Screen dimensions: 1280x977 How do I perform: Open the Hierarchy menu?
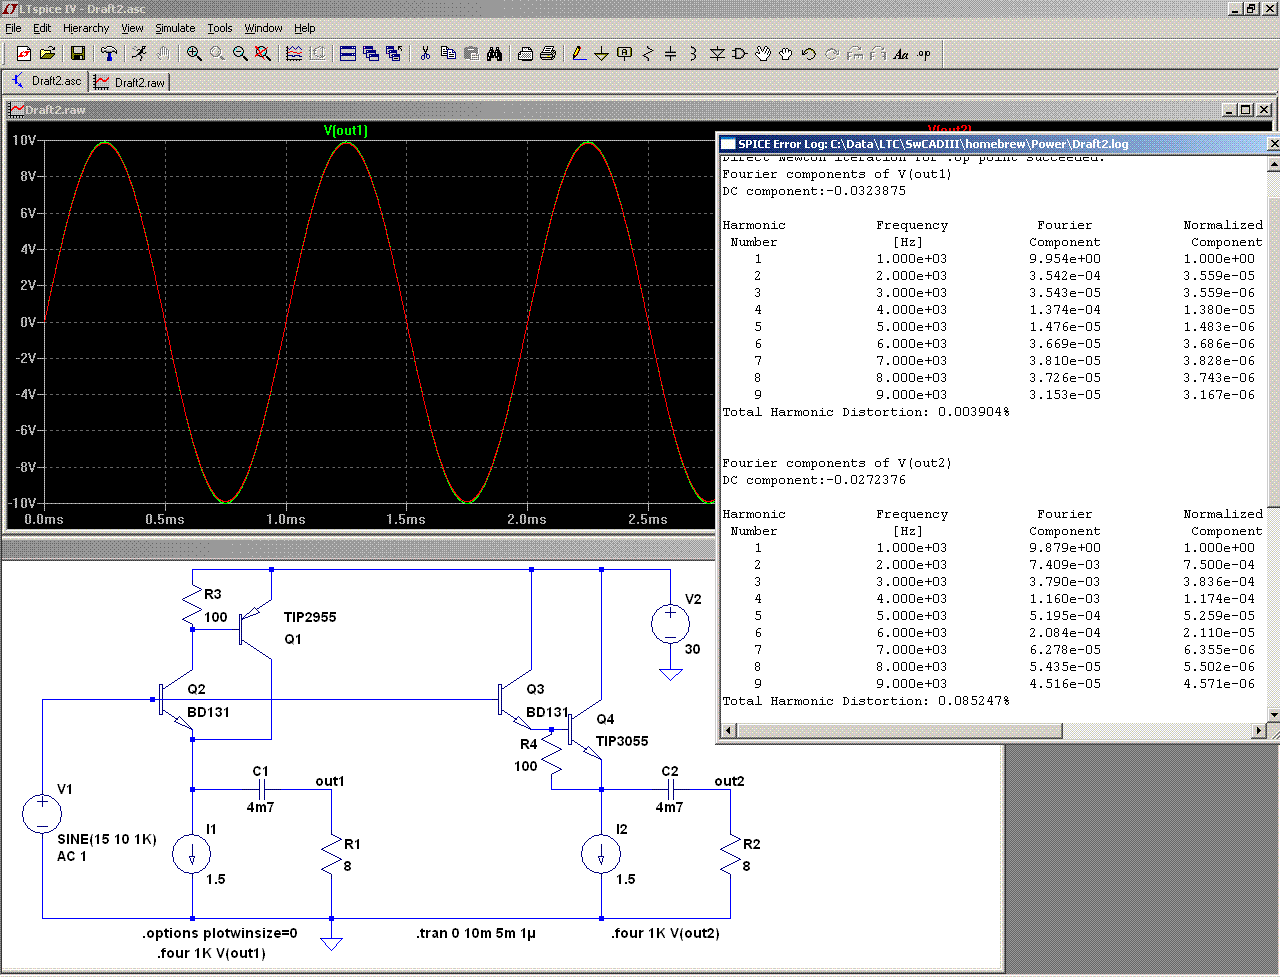[86, 28]
